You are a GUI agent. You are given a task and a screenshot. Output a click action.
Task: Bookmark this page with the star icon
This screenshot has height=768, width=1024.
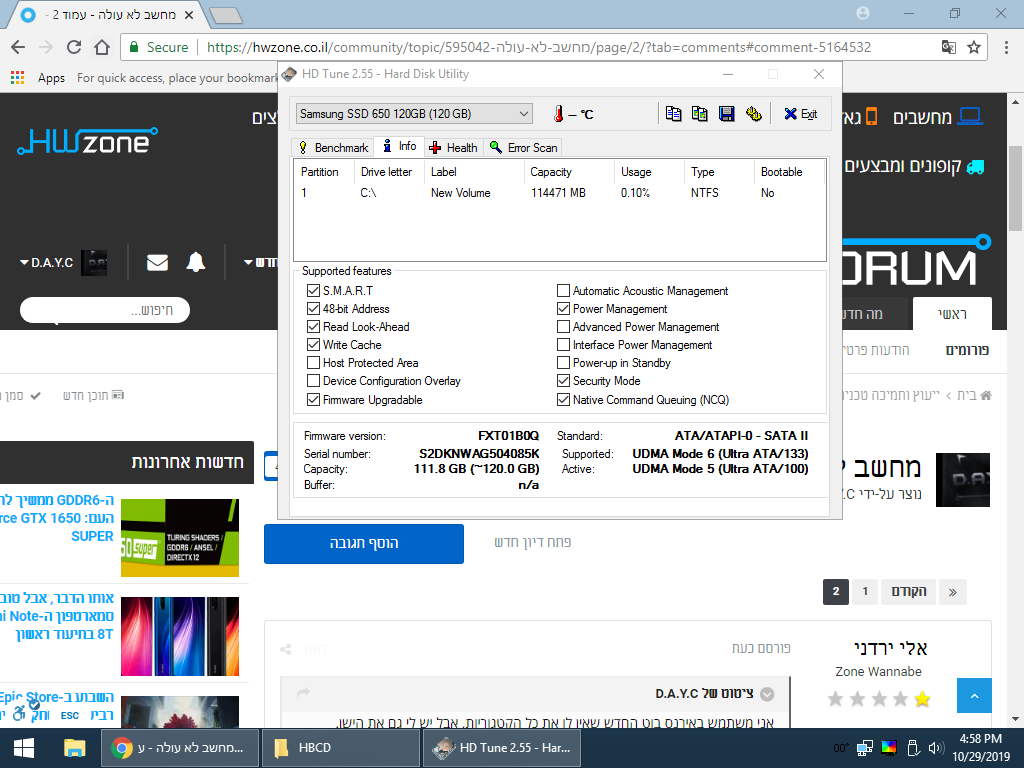coord(974,47)
